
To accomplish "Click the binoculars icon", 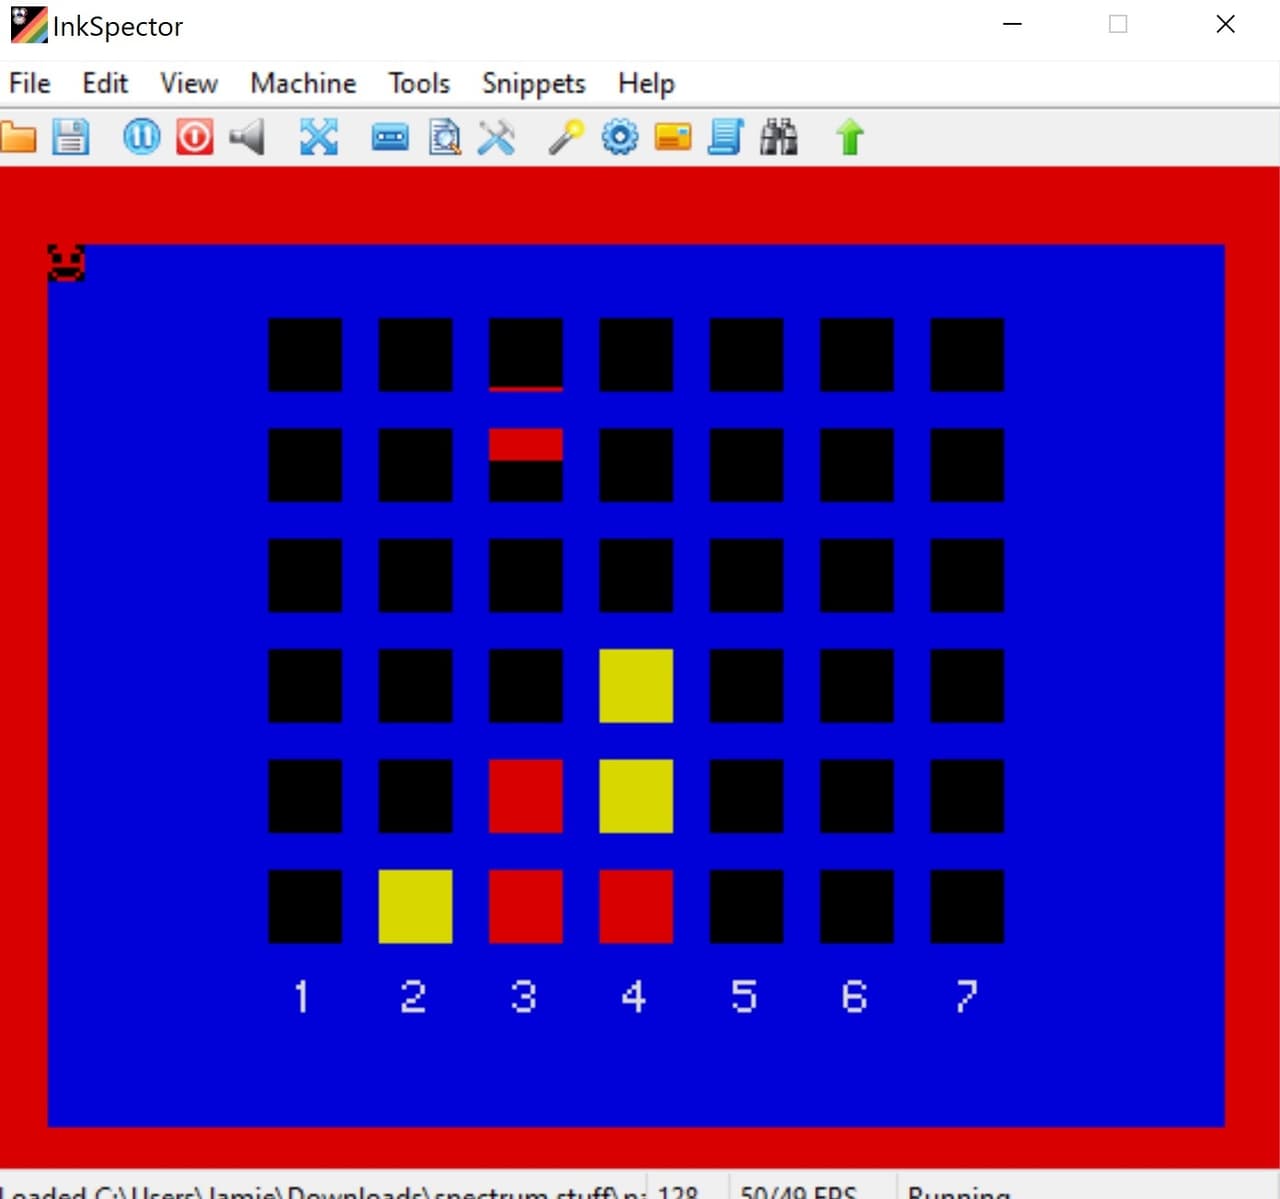I will click(779, 137).
